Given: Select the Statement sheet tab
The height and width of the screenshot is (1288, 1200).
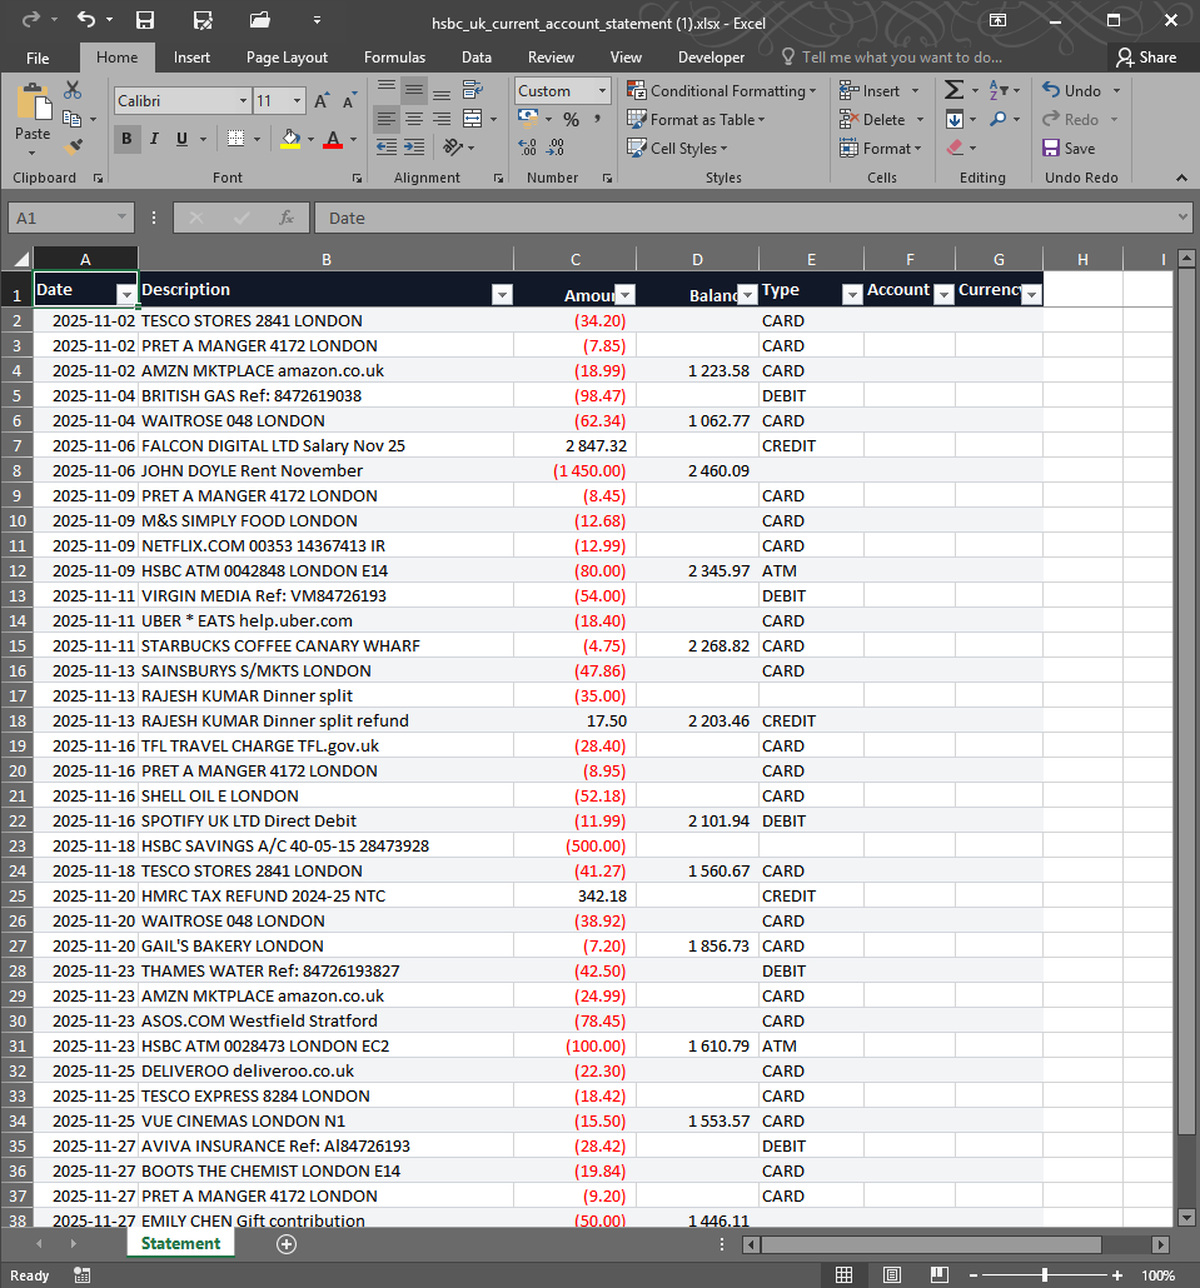Looking at the screenshot, I should (181, 1243).
